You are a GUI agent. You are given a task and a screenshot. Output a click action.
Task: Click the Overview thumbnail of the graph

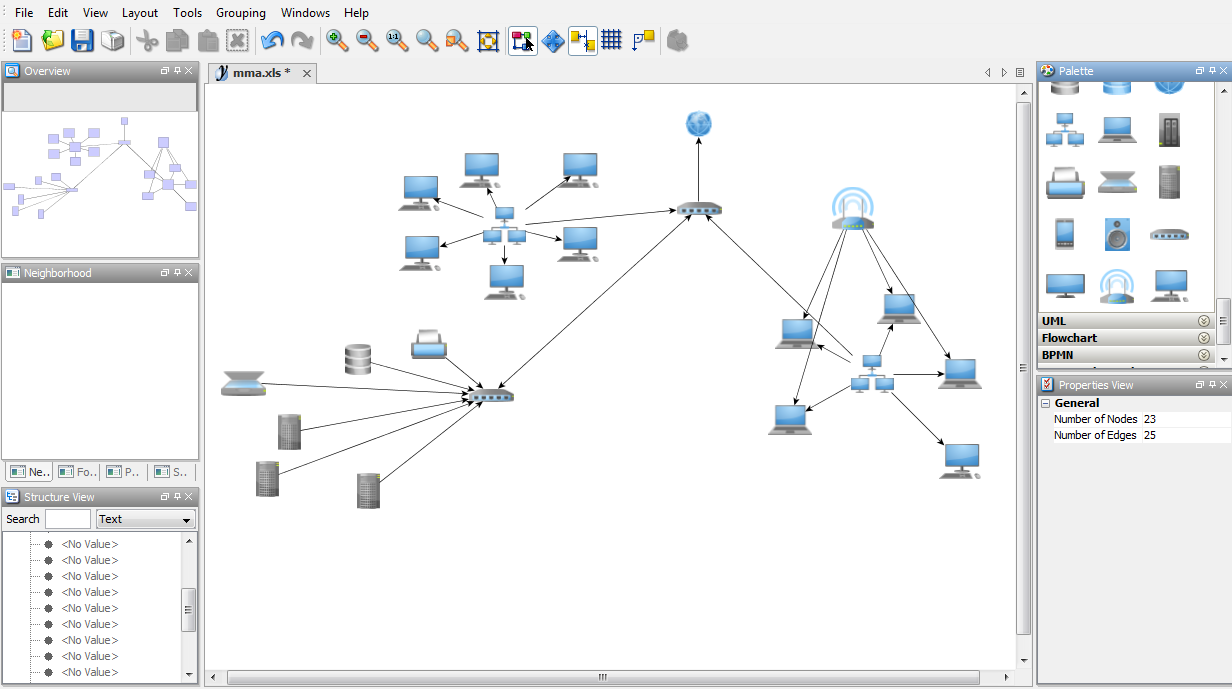coord(100,170)
